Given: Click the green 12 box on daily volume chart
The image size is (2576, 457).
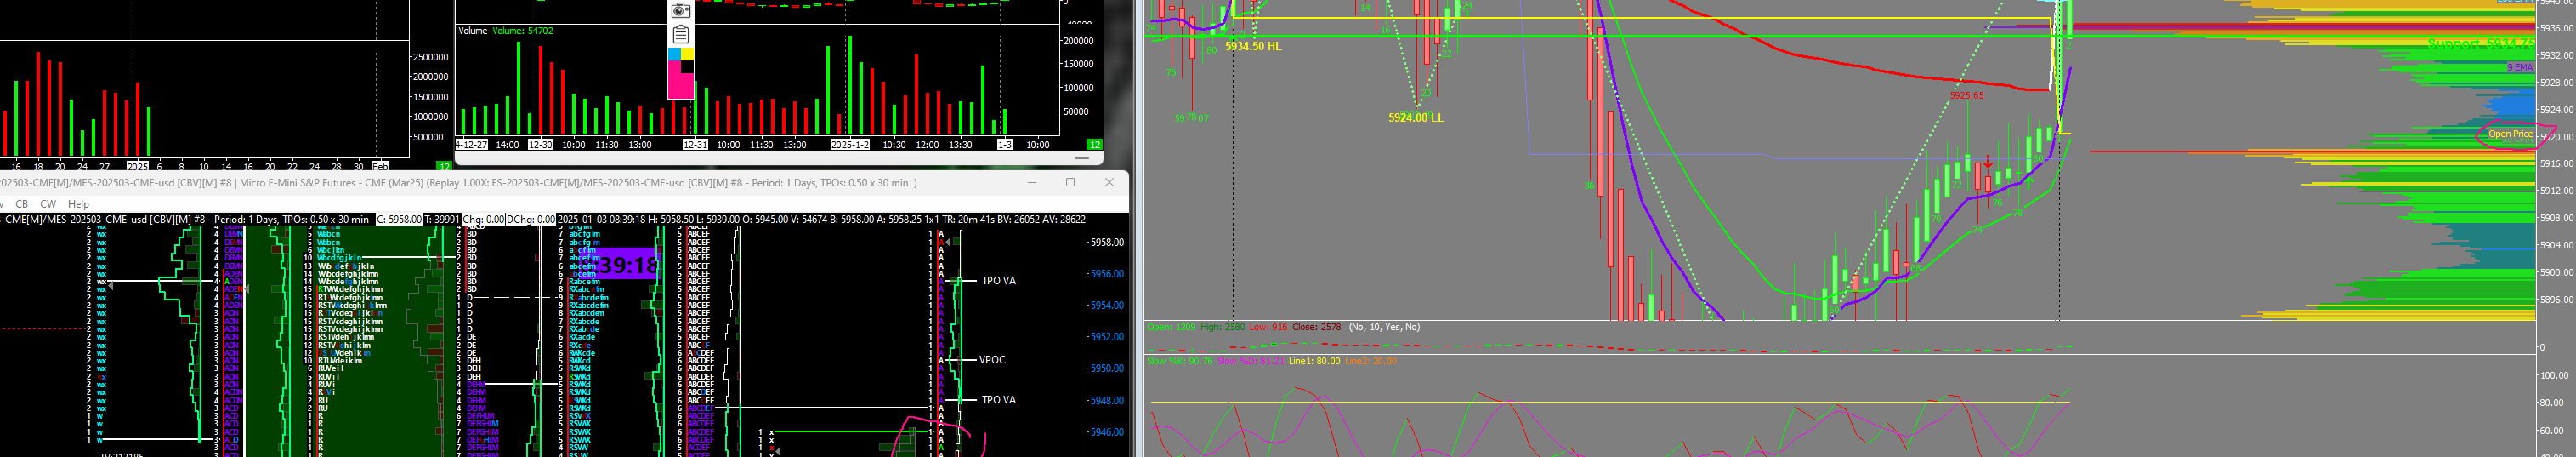Looking at the screenshot, I should click(x=444, y=166).
